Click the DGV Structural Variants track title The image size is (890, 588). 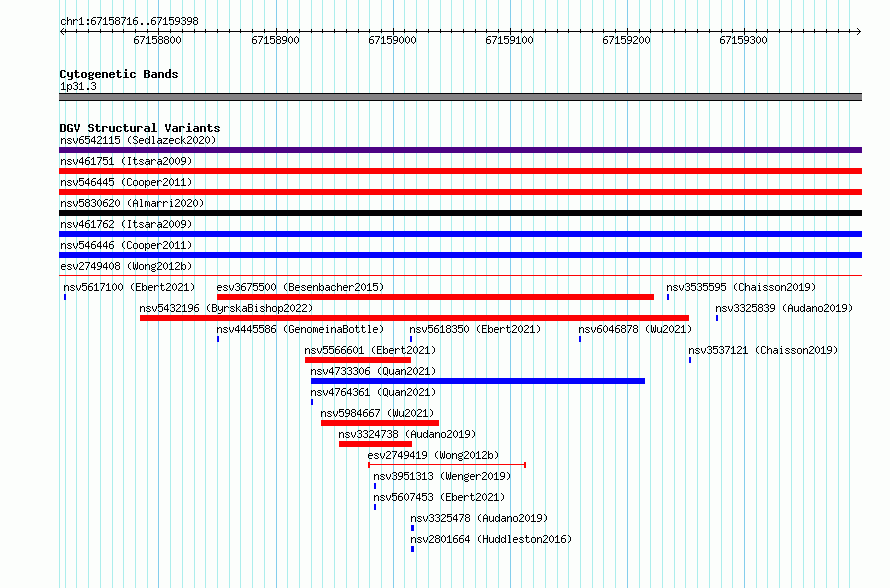click(140, 128)
